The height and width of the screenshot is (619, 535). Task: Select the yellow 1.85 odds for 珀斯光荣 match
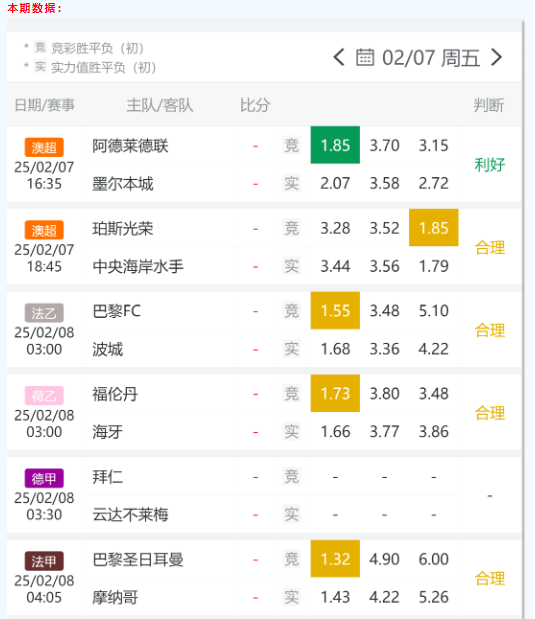pos(434,228)
